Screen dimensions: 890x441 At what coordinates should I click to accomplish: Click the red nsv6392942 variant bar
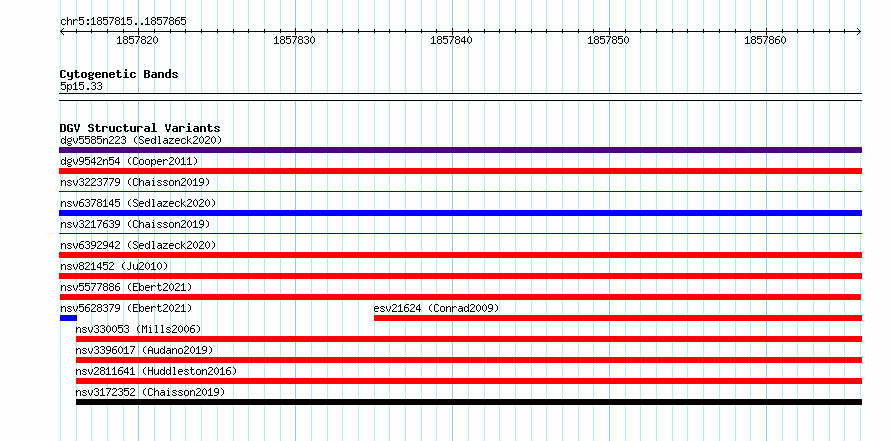(x=460, y=255)
